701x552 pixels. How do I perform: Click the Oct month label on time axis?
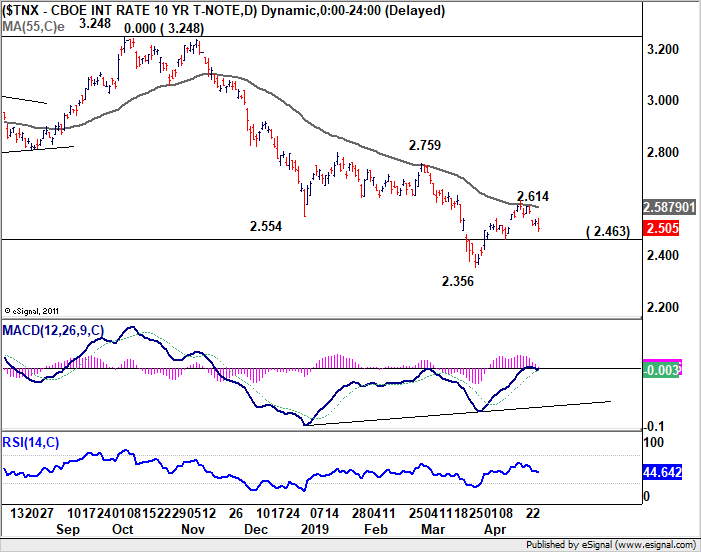122,529
